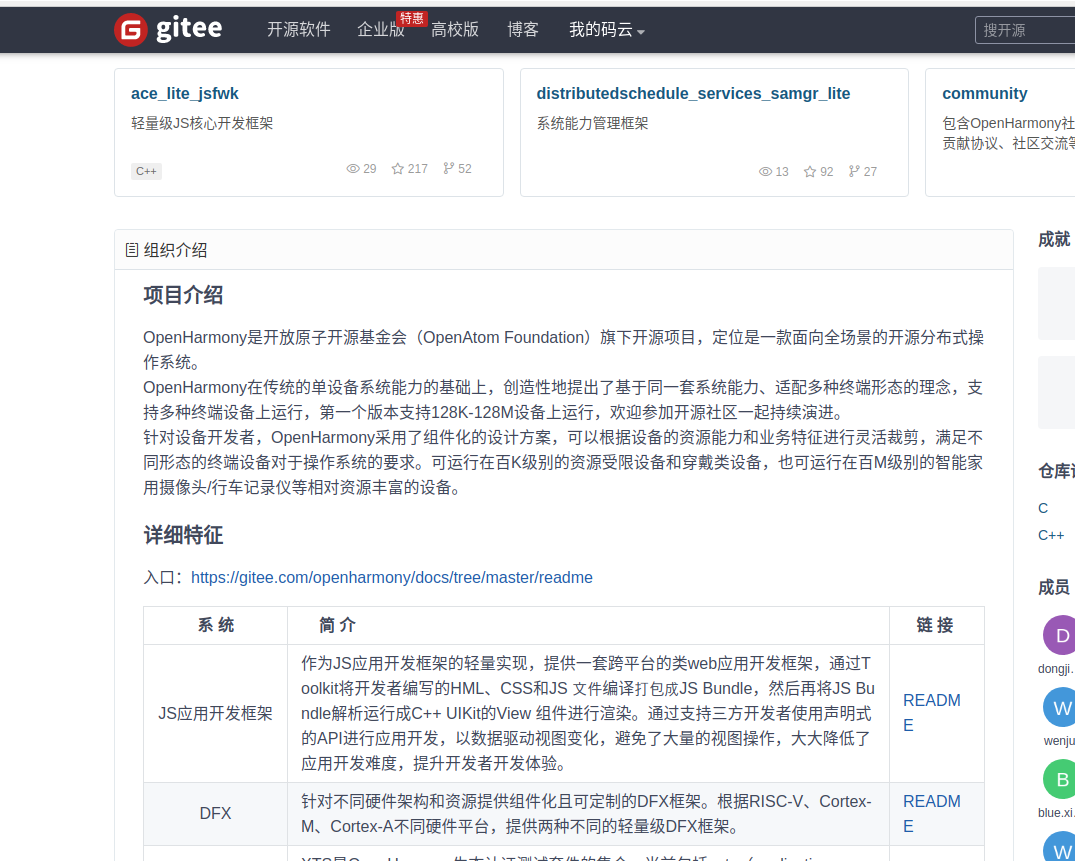Image resolution: width=1075 pixels, height=861 pixels.
Task: Click the 详细特征 heading
Action: pos(183,535)
